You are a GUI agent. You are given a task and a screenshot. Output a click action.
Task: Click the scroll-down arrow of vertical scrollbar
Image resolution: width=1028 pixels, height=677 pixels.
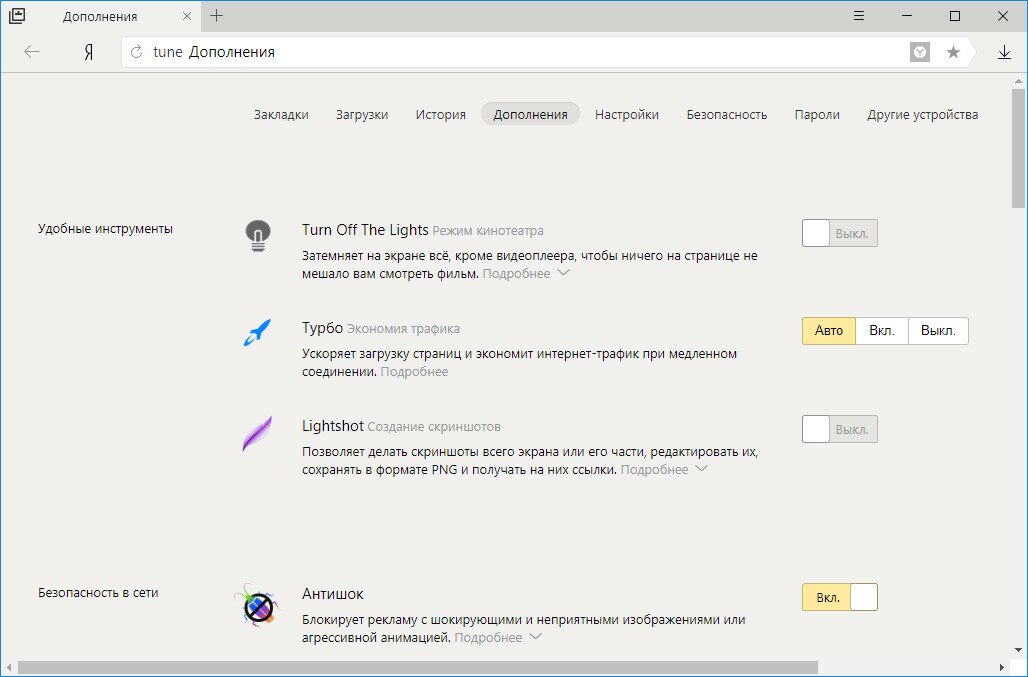tap(1018, 650)
